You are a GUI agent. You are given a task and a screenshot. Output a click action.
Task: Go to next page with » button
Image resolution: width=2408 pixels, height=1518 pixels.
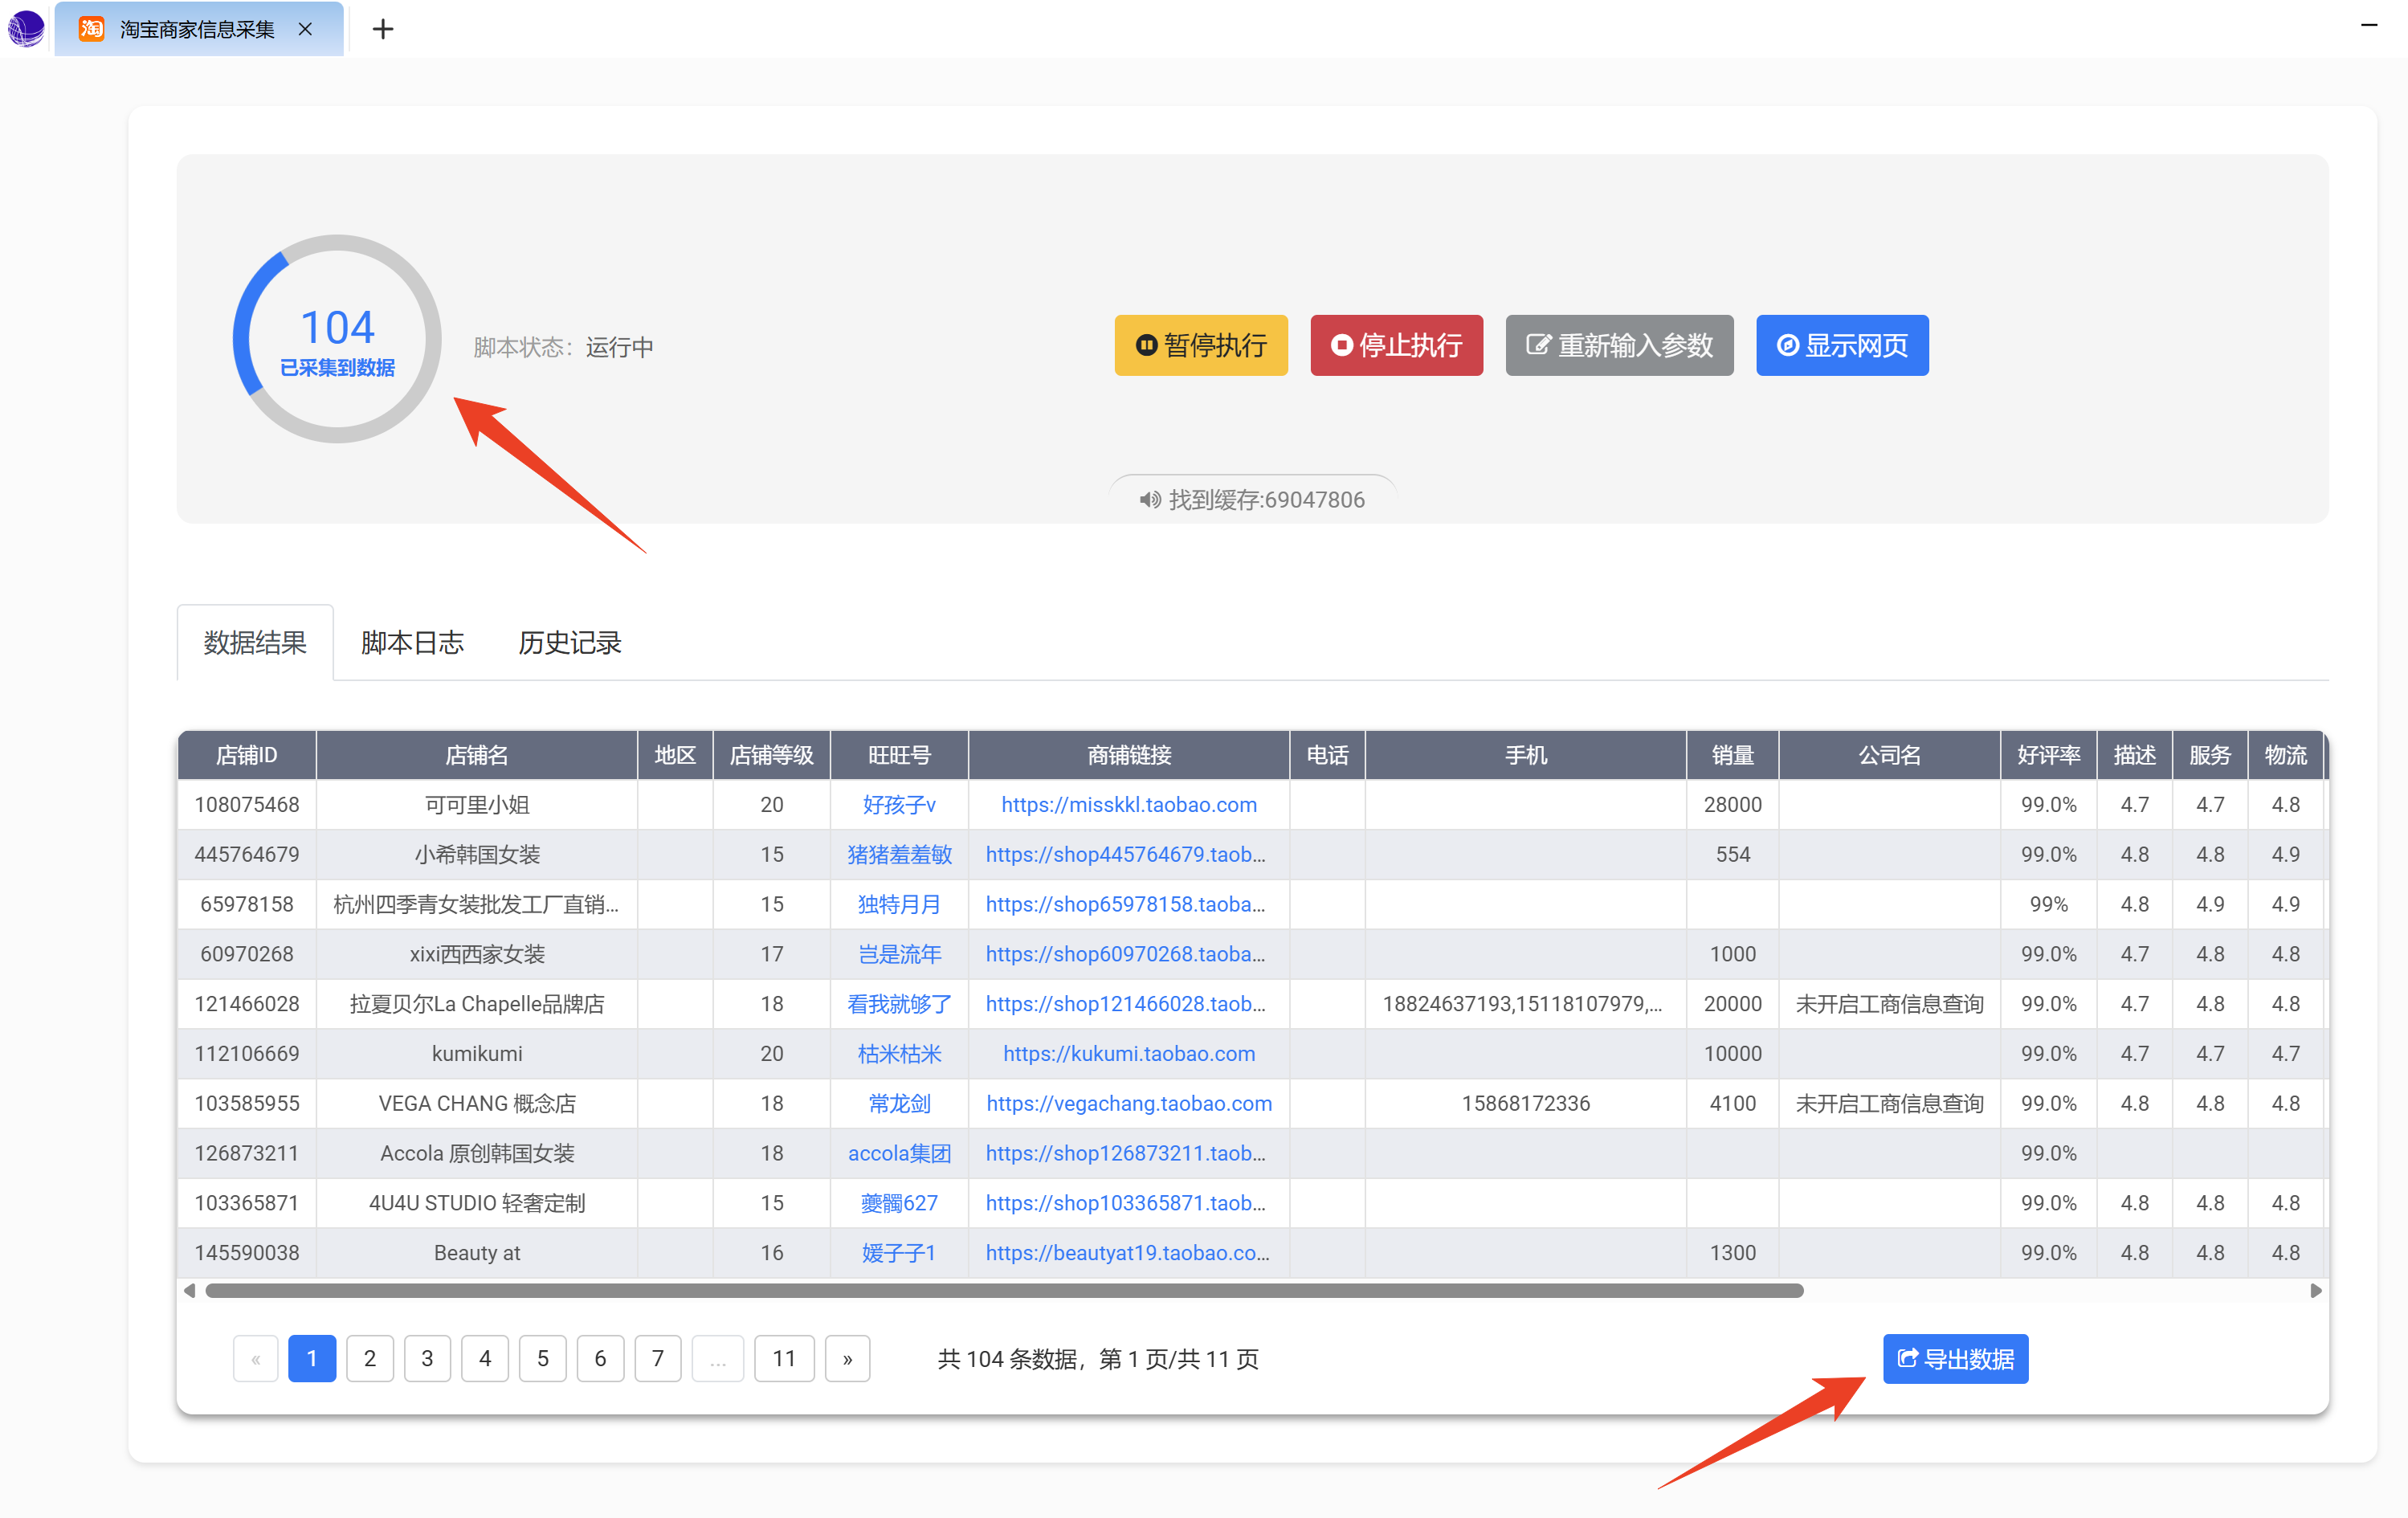847,1359
